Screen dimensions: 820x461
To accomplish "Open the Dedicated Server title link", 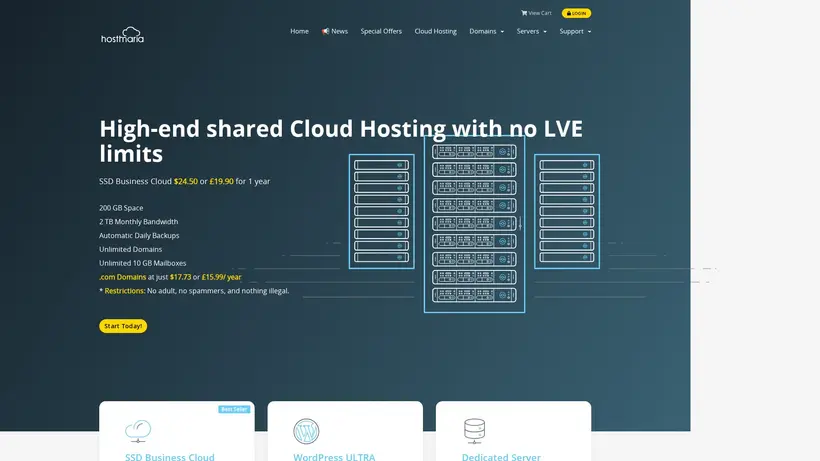I will (501, 457).
